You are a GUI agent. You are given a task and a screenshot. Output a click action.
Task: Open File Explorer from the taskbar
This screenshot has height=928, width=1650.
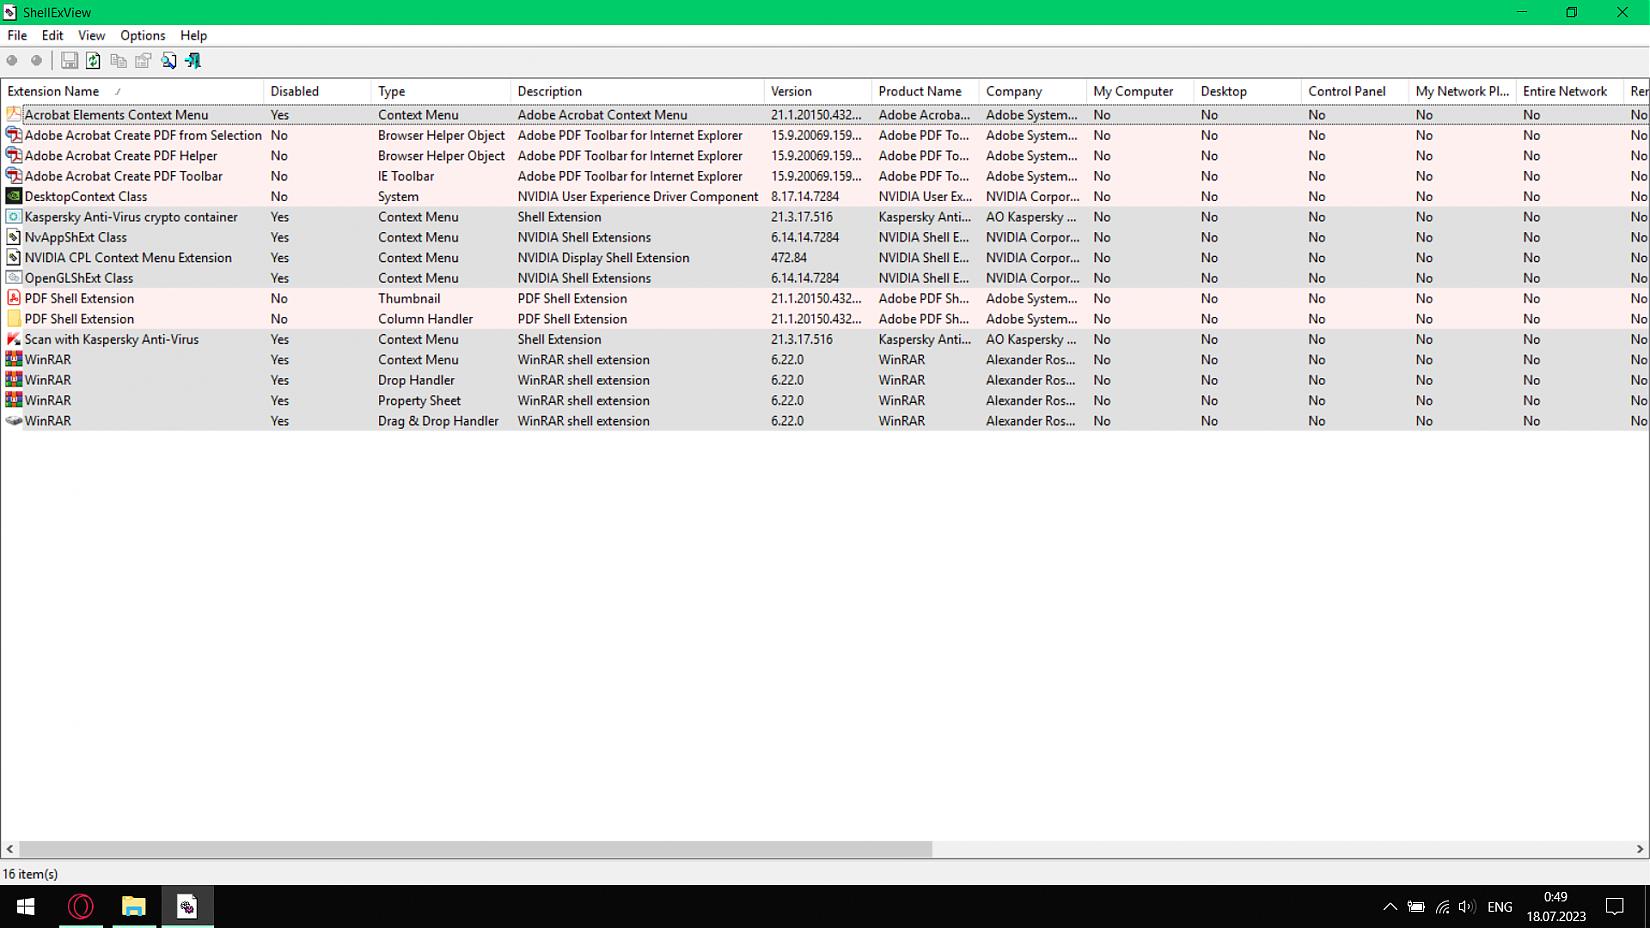tap(134, 907)
